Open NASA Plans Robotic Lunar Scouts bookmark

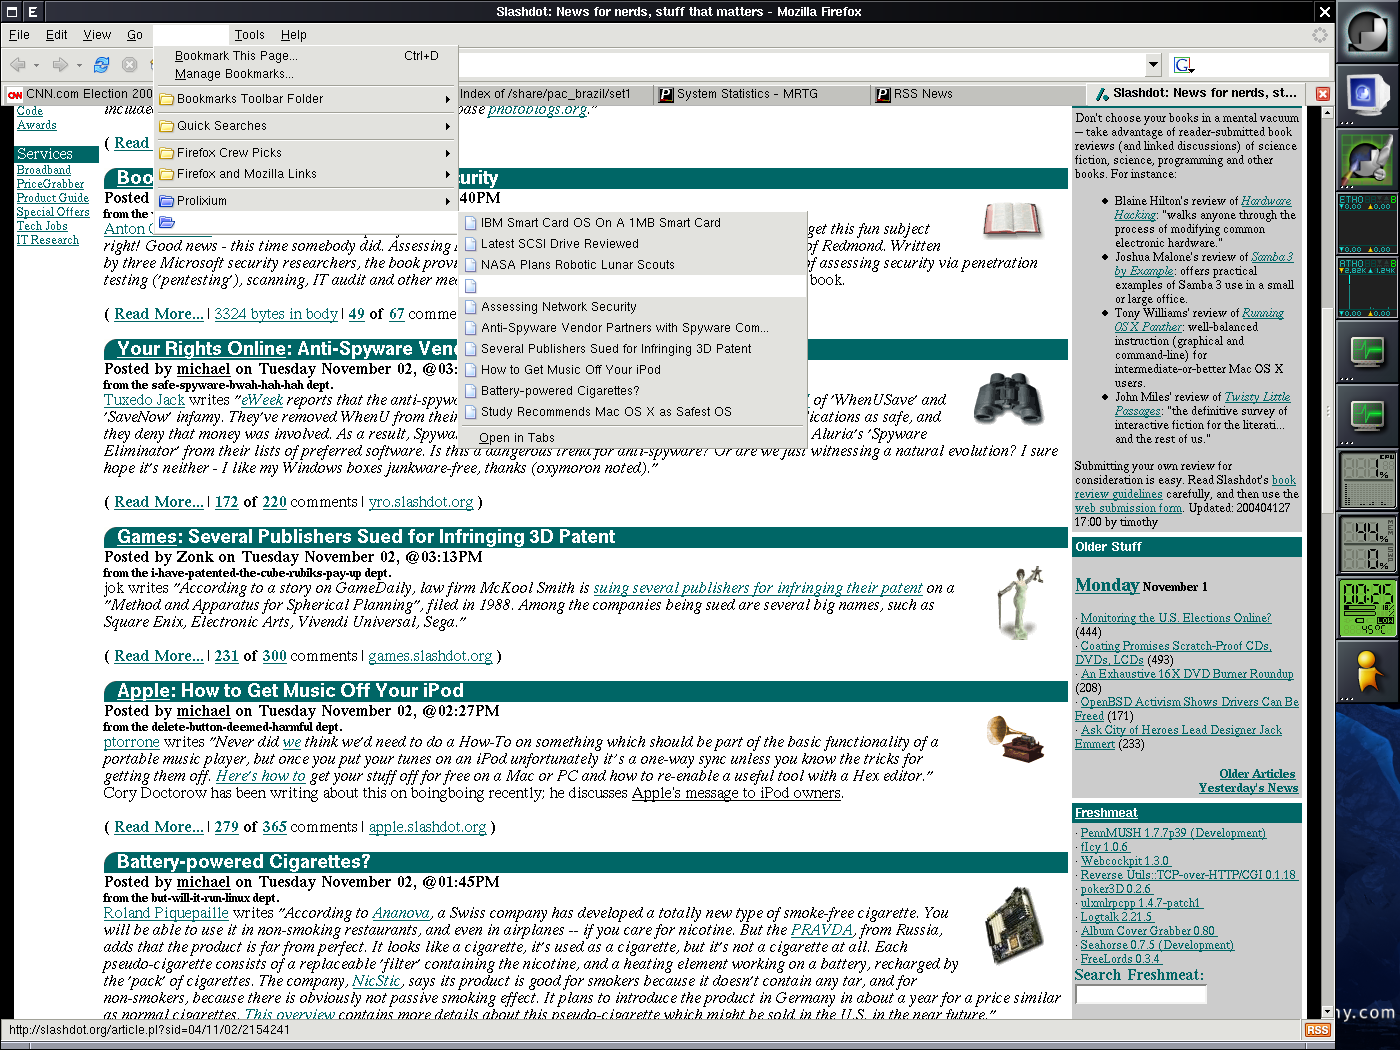633,265
